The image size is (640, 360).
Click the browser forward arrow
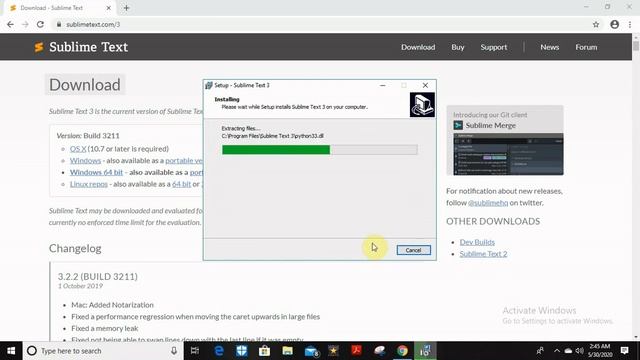pyautogui.click(x=25, y=24)
